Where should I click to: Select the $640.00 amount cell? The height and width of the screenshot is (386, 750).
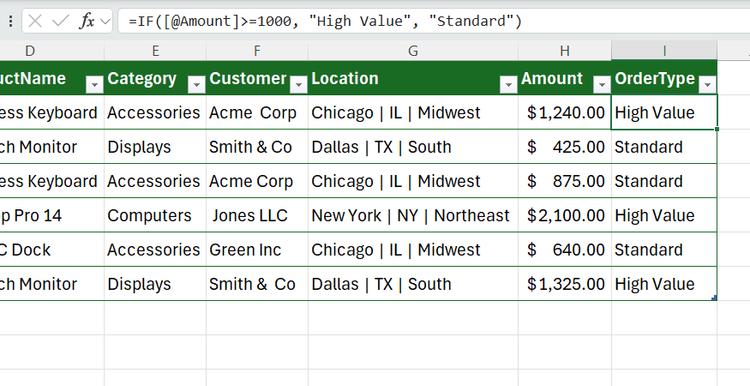(x=565, y=250)
